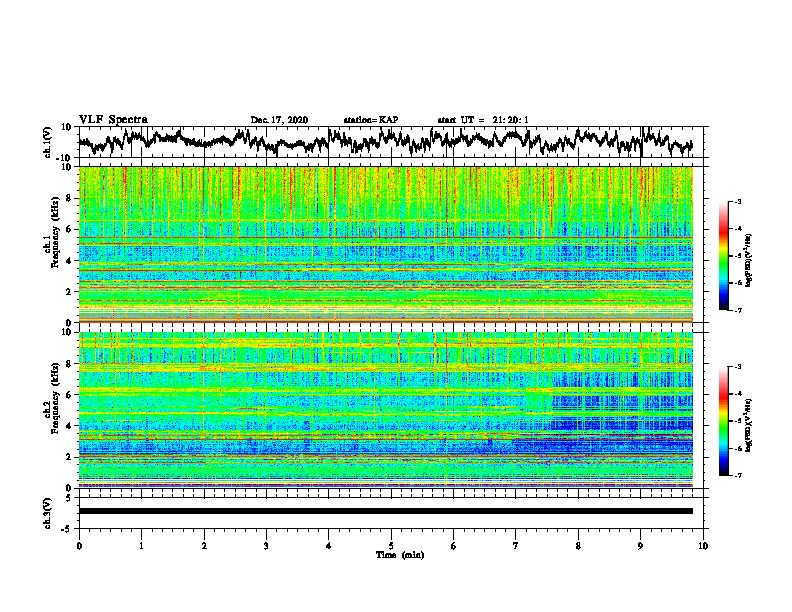This screenshot has width=792, height=612.
Task: Click the 'station=KAP' label
Action: pos(371,120)
